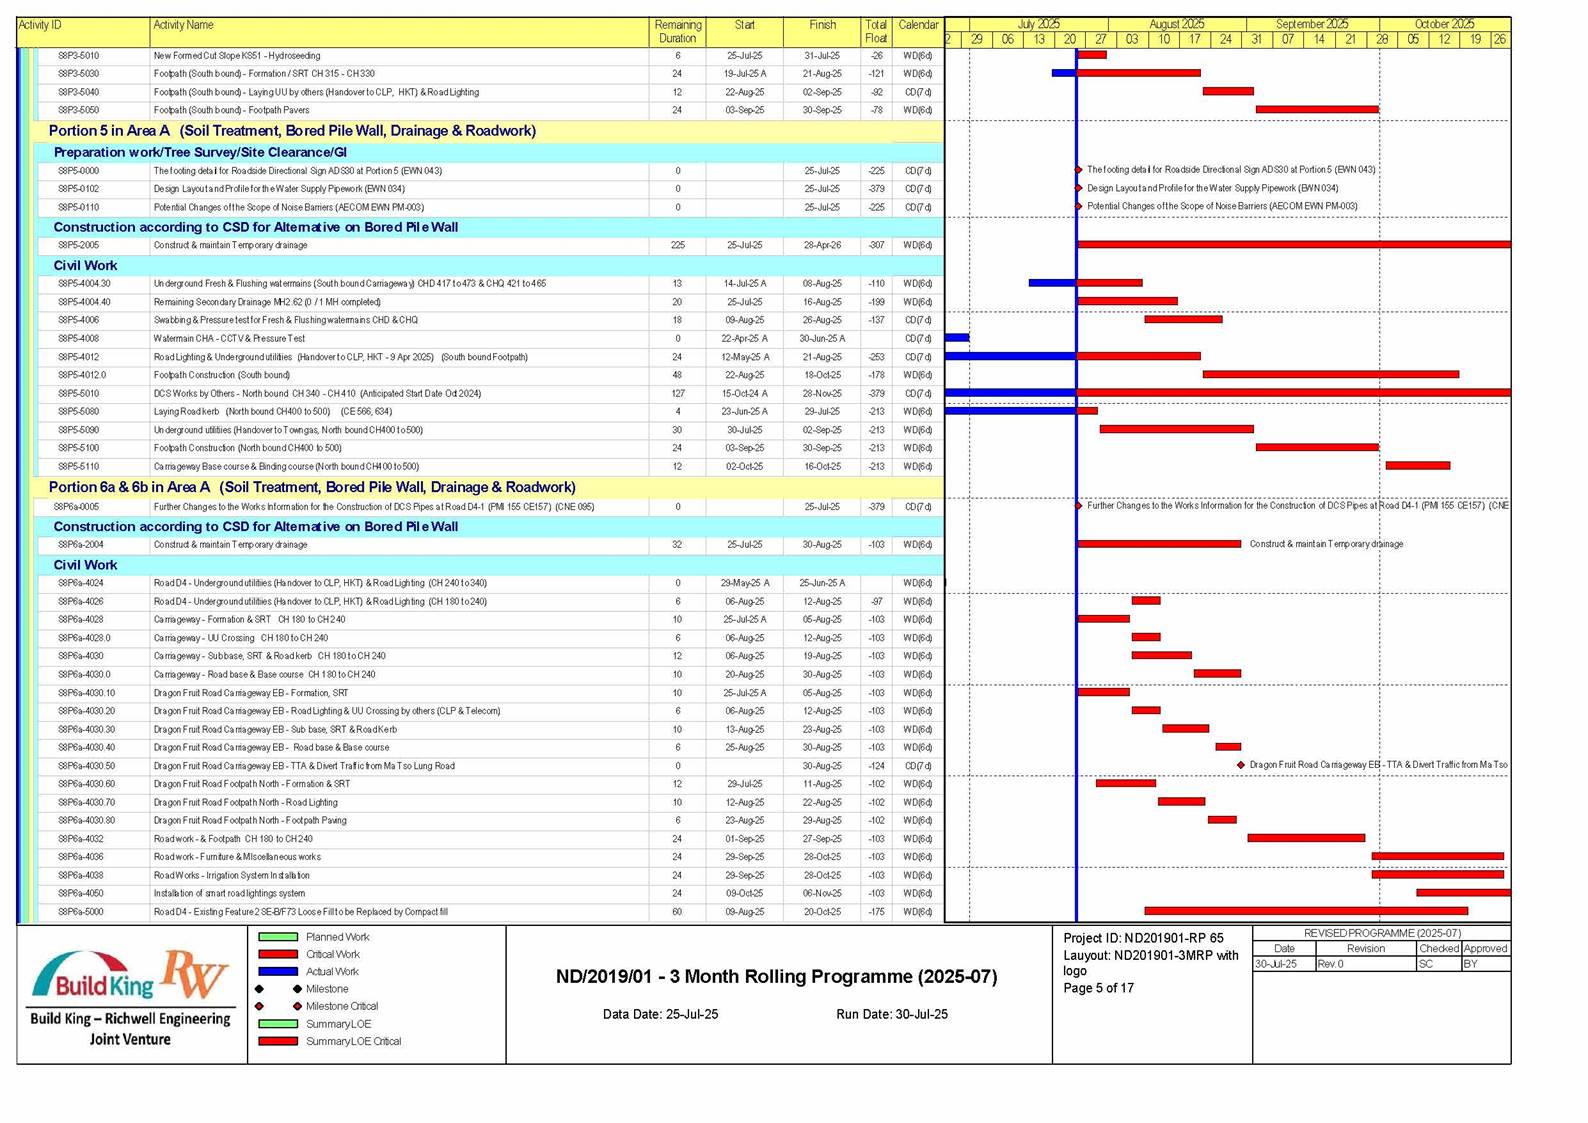Click the Activity Name column header
This screenshot has height=1123, width=1588.
tap(183, 25)
